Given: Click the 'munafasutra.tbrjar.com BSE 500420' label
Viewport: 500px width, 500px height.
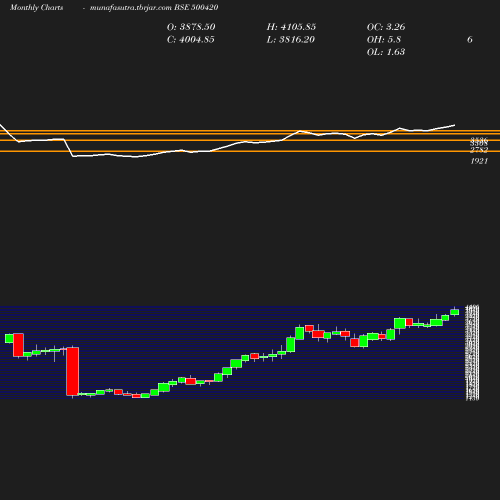Looking at the screenshot, I should click(154, 7).
